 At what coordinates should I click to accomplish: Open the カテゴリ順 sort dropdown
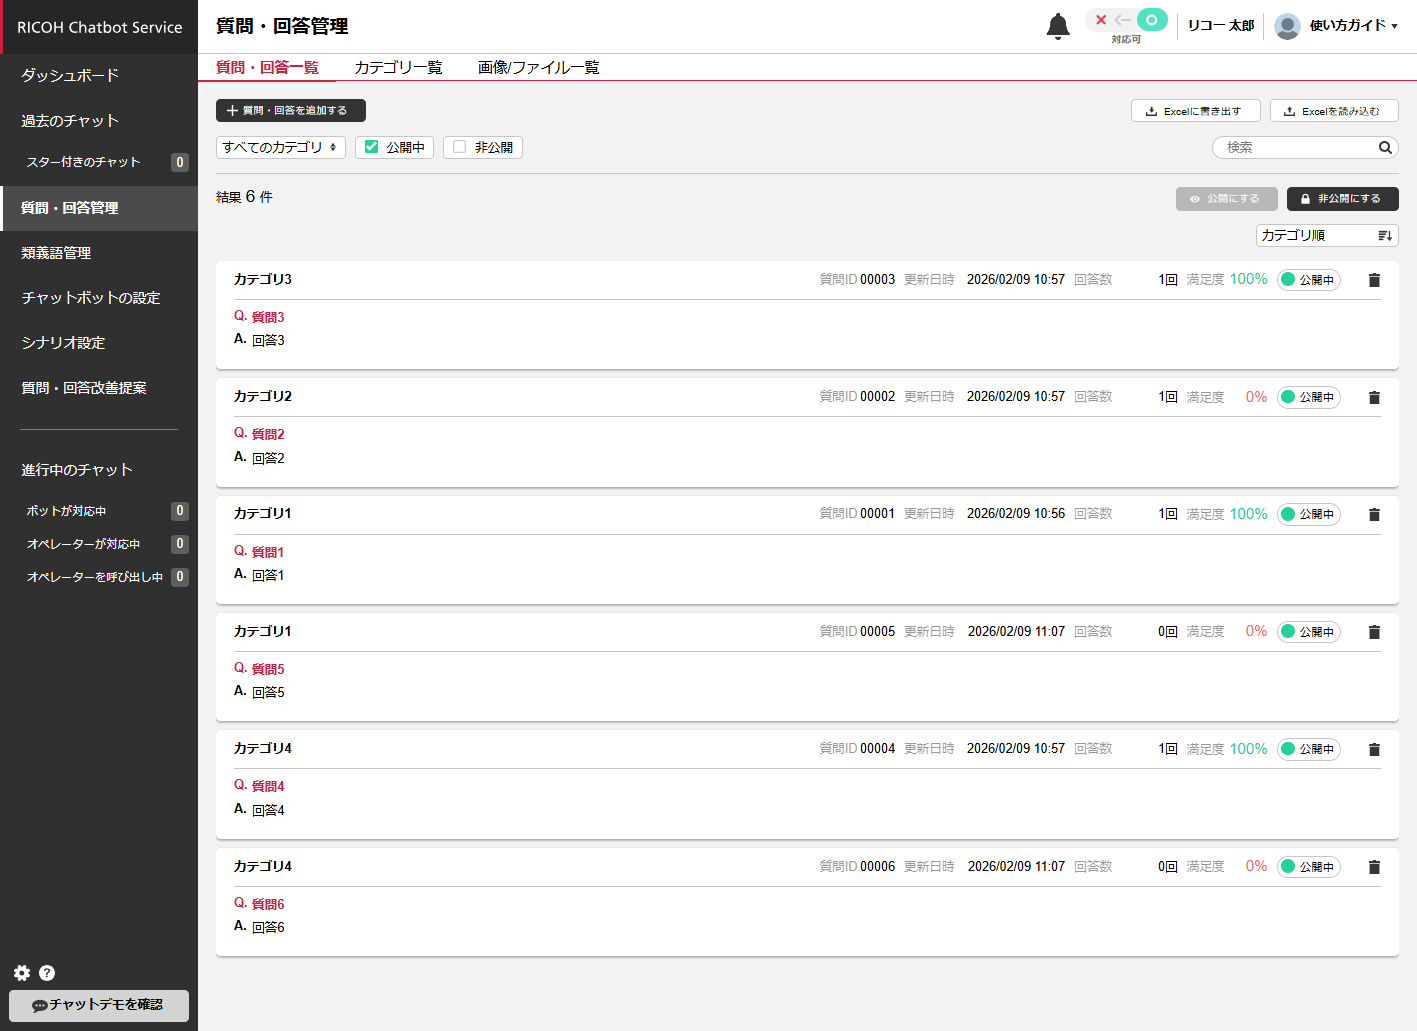click(1326, 235)
